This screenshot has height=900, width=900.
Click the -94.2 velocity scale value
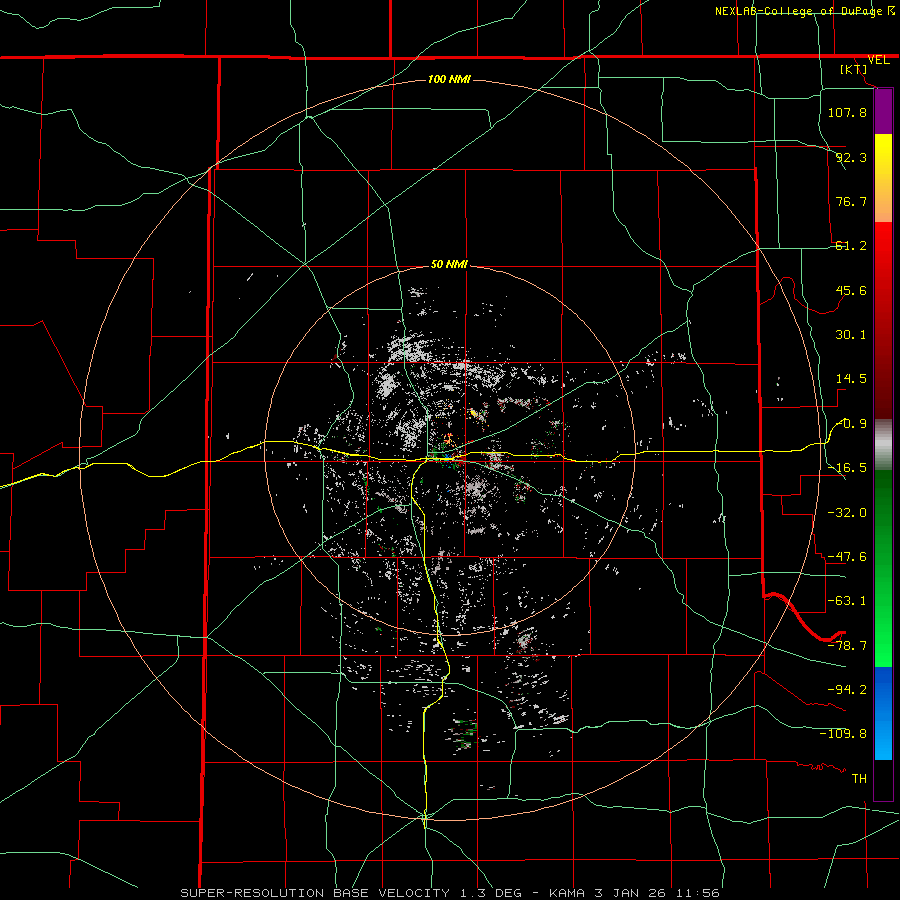[x=847, y=690]
